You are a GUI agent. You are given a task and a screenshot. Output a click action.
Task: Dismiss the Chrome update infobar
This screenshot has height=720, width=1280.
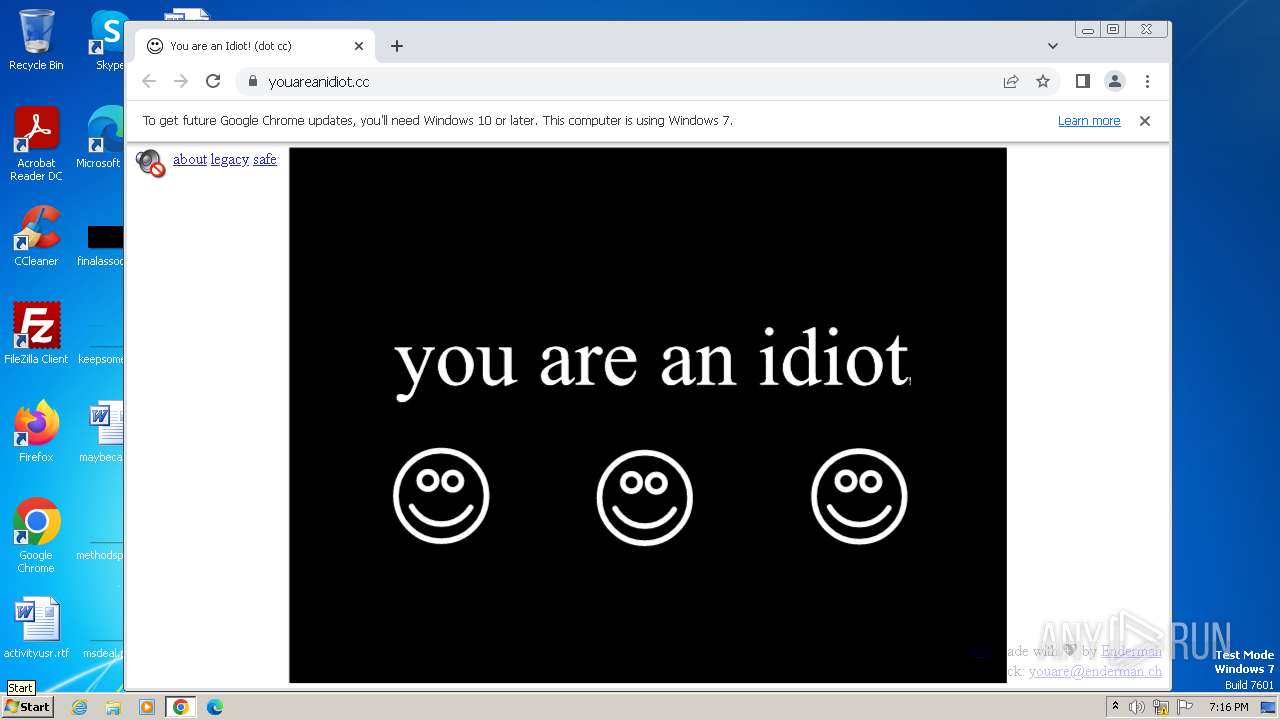1145,121
